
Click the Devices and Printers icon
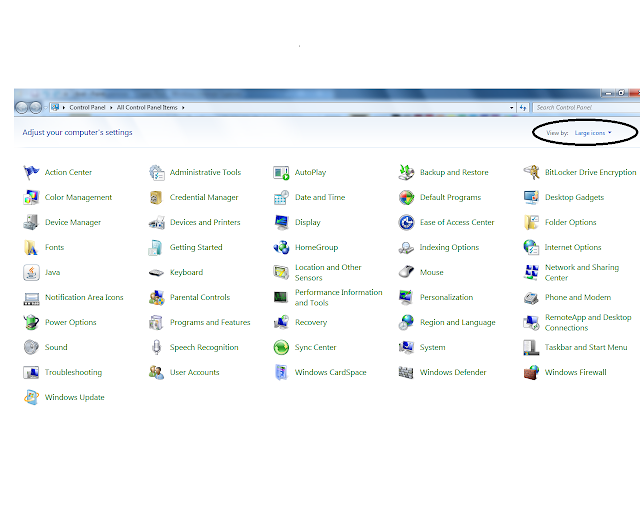click(156, 223)
